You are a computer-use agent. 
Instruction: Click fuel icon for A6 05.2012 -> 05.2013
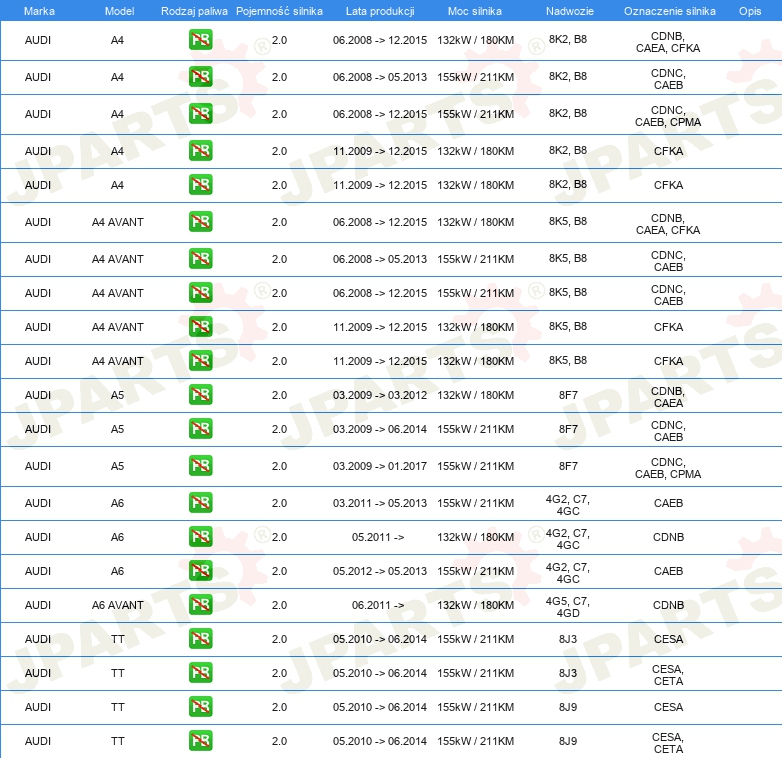[x=200, y=571]
